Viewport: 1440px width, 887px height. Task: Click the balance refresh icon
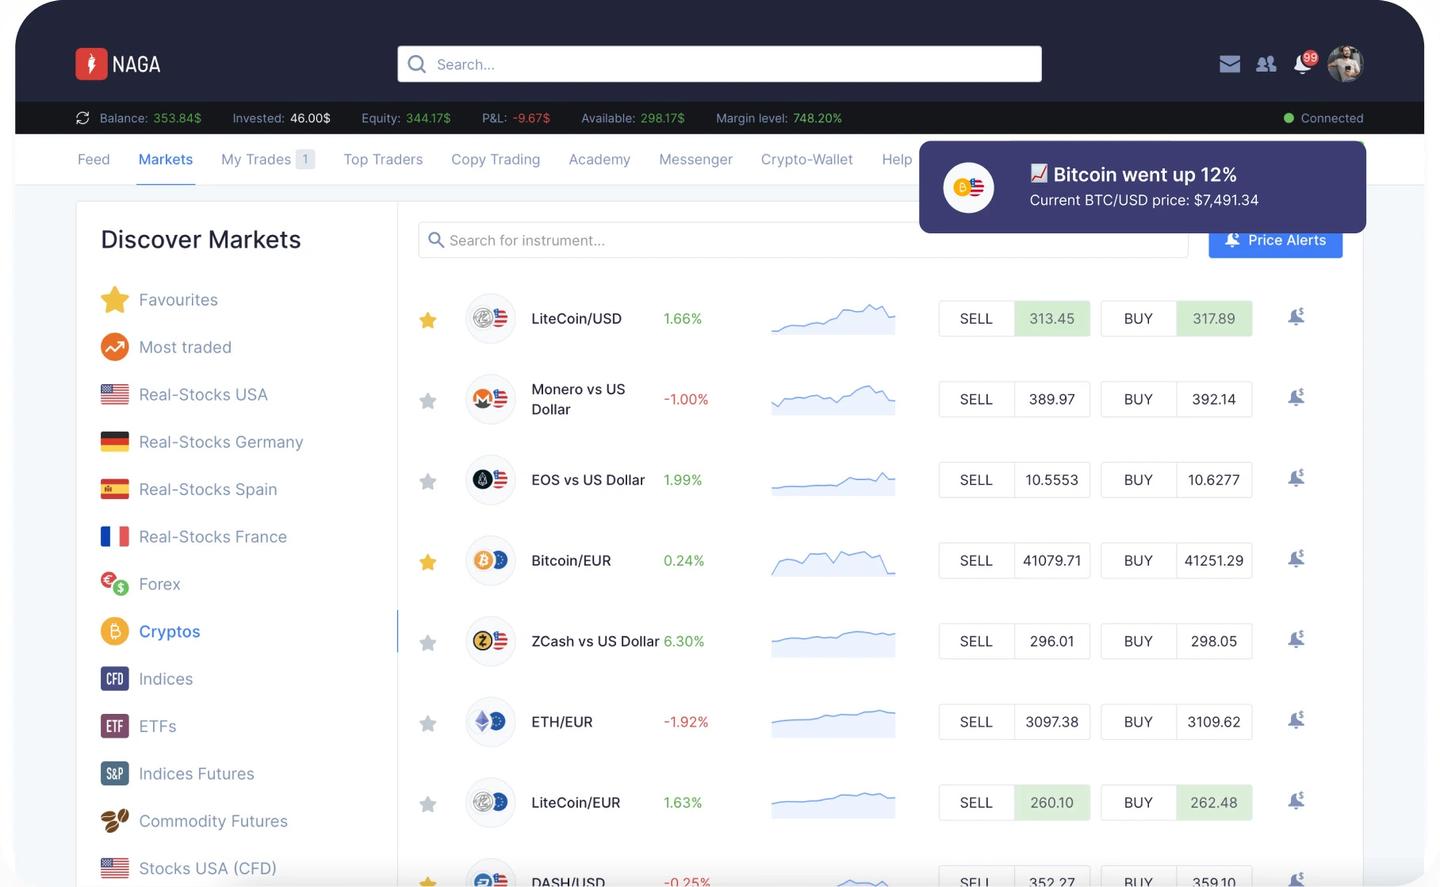click(x=83, y=118)
